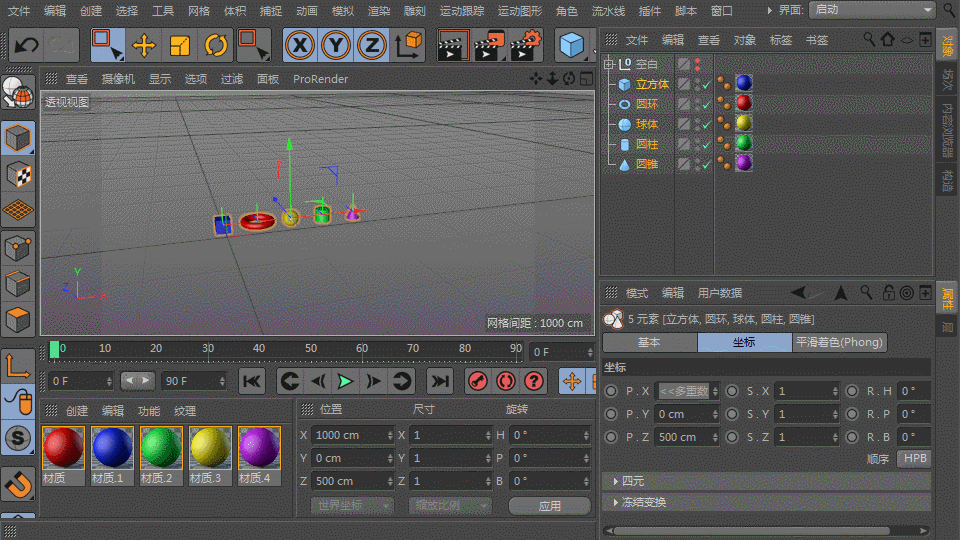Open the 世界坐标 dropdown
The width and height of the screenshot is (960, 540).
tap(352, 506)
